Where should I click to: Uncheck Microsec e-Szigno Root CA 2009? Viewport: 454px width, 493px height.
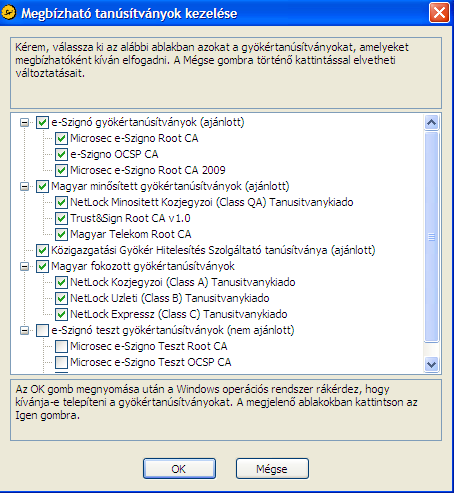(x=61, y=170)
